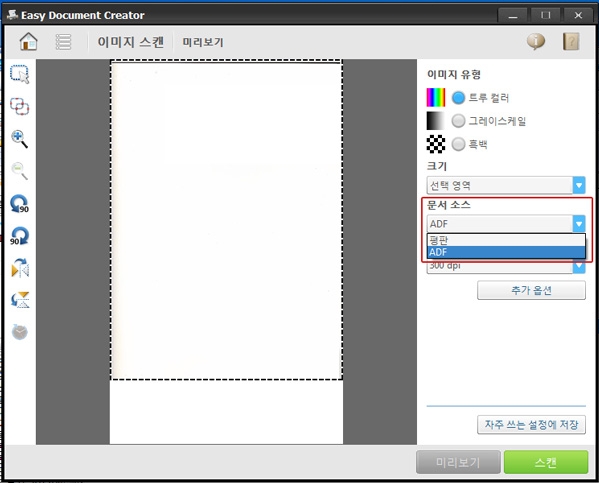Image resolution: width=599 pixels, height=484 pixels.
Task: Zoom in on the preview
Action: tap(19, 139)
